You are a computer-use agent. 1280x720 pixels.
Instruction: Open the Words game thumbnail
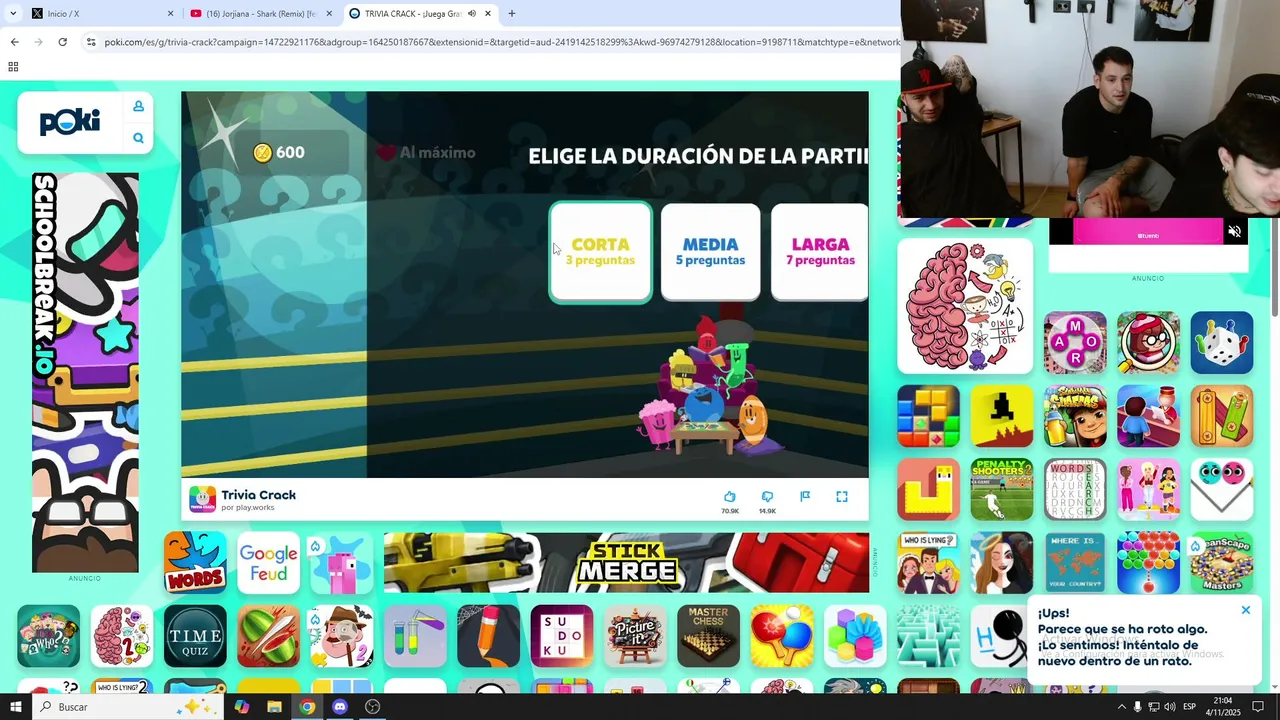196,563
